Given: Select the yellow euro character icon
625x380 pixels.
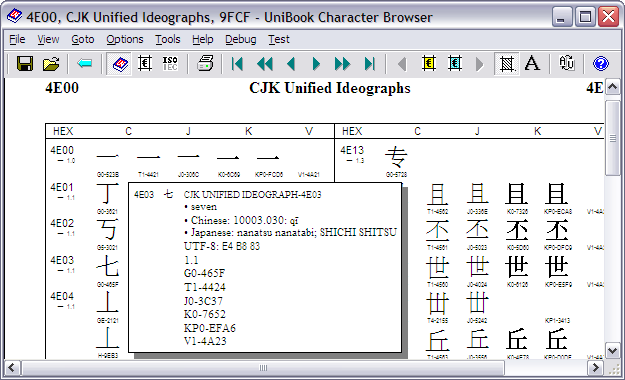Looking at the screenshot, I should click(429, 64).
